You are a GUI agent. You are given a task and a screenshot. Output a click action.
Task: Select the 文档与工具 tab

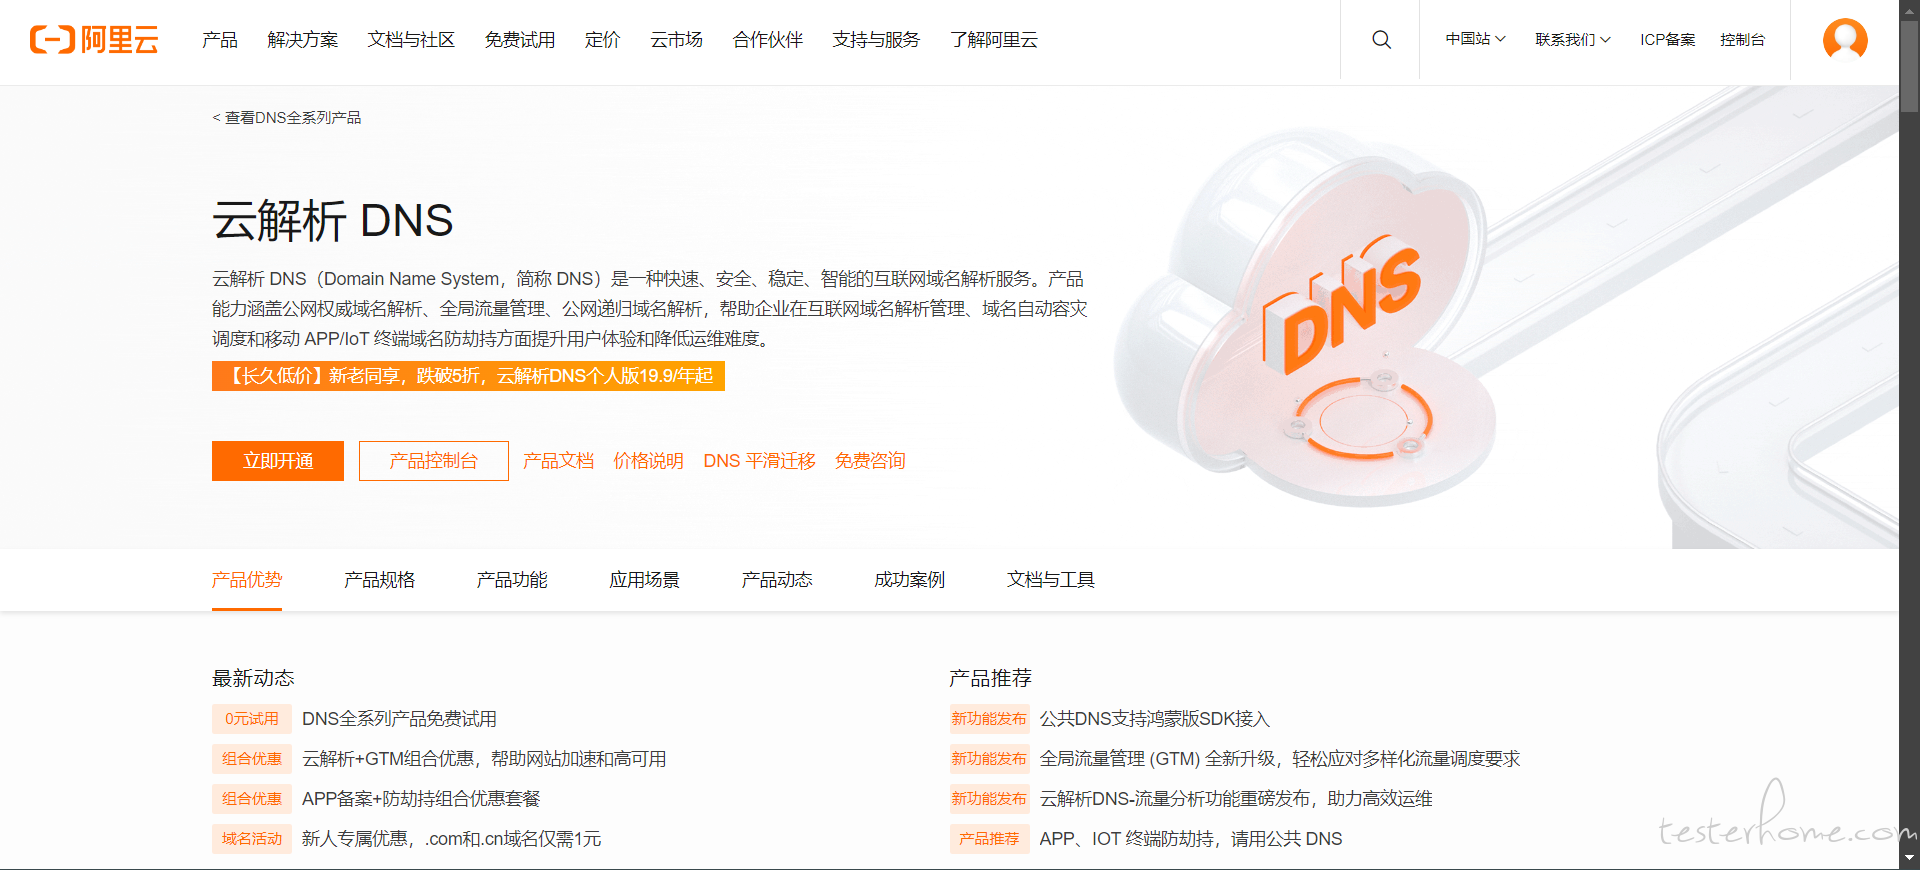tap(1051, 580)
